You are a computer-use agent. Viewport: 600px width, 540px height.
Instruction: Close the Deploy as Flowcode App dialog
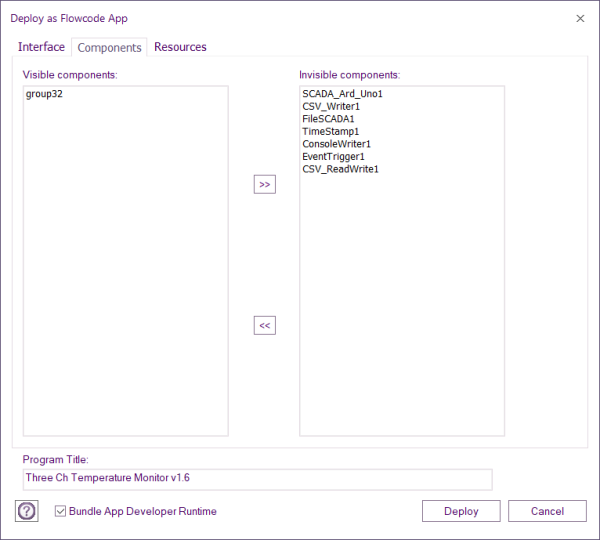coord(580,18)
